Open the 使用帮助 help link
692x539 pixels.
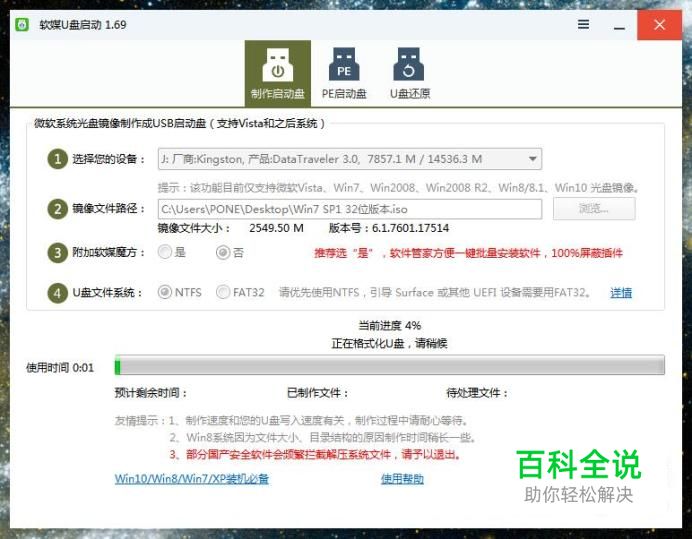click(x=402, y=479)
